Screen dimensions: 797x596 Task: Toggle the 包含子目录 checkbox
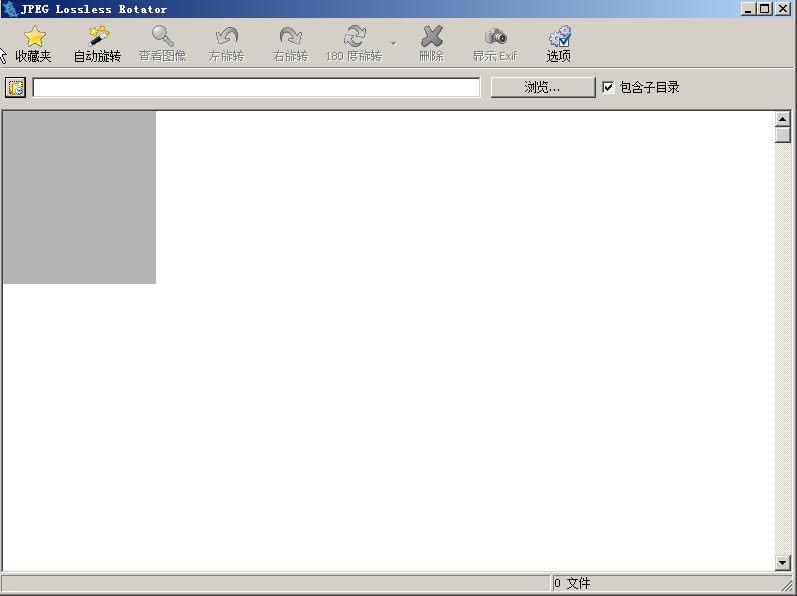608,87
